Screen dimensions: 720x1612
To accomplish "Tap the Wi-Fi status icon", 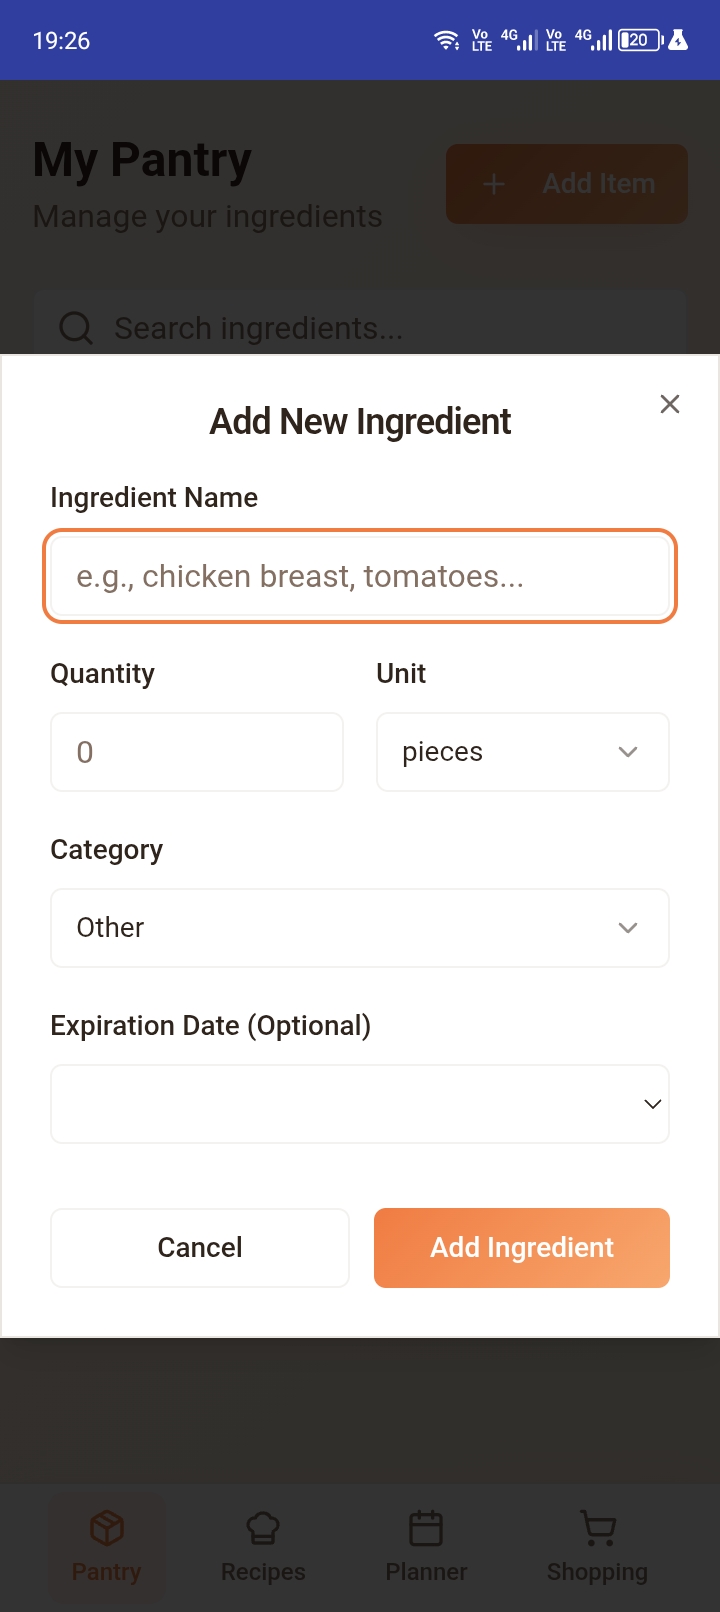I will click(446, 40).
